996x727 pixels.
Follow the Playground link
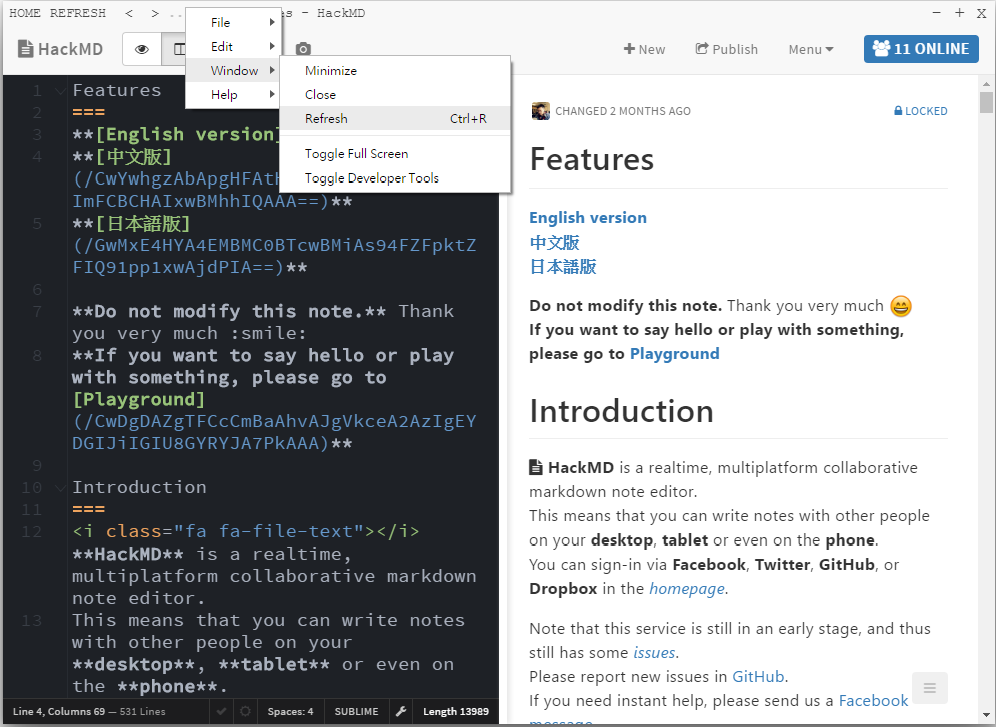coord(674,354)
